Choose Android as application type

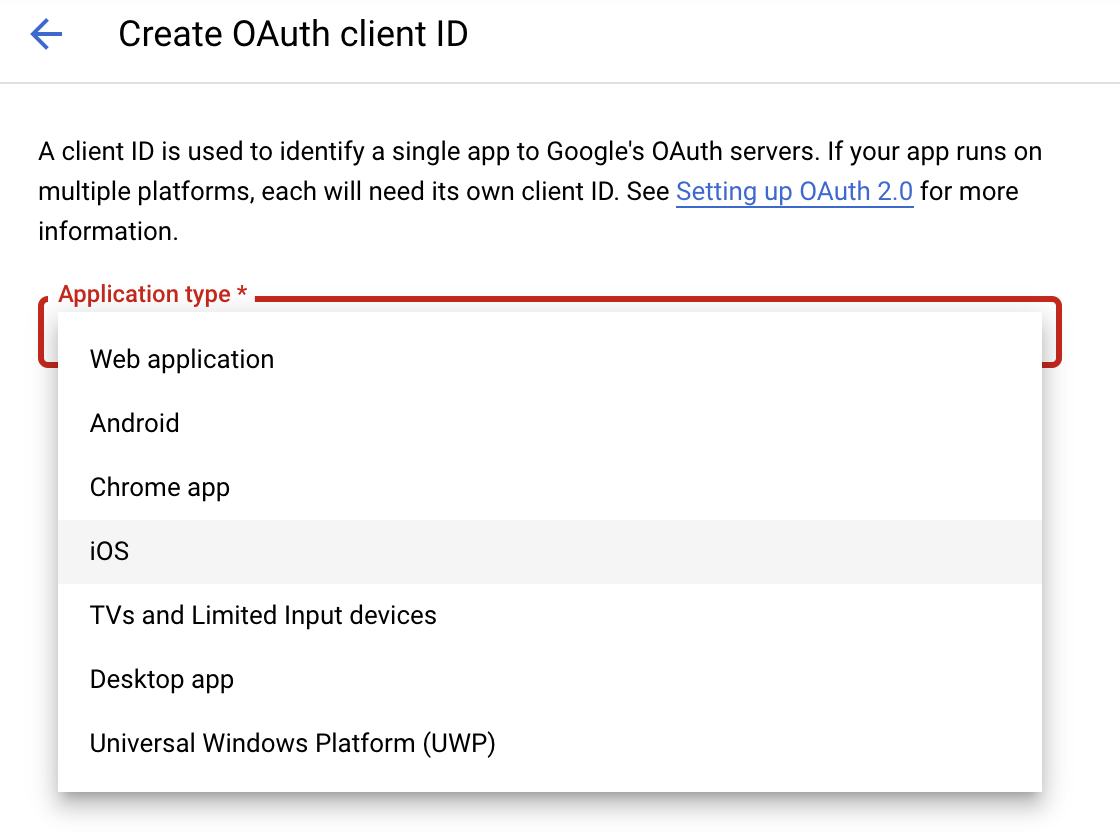click(549, 424)
